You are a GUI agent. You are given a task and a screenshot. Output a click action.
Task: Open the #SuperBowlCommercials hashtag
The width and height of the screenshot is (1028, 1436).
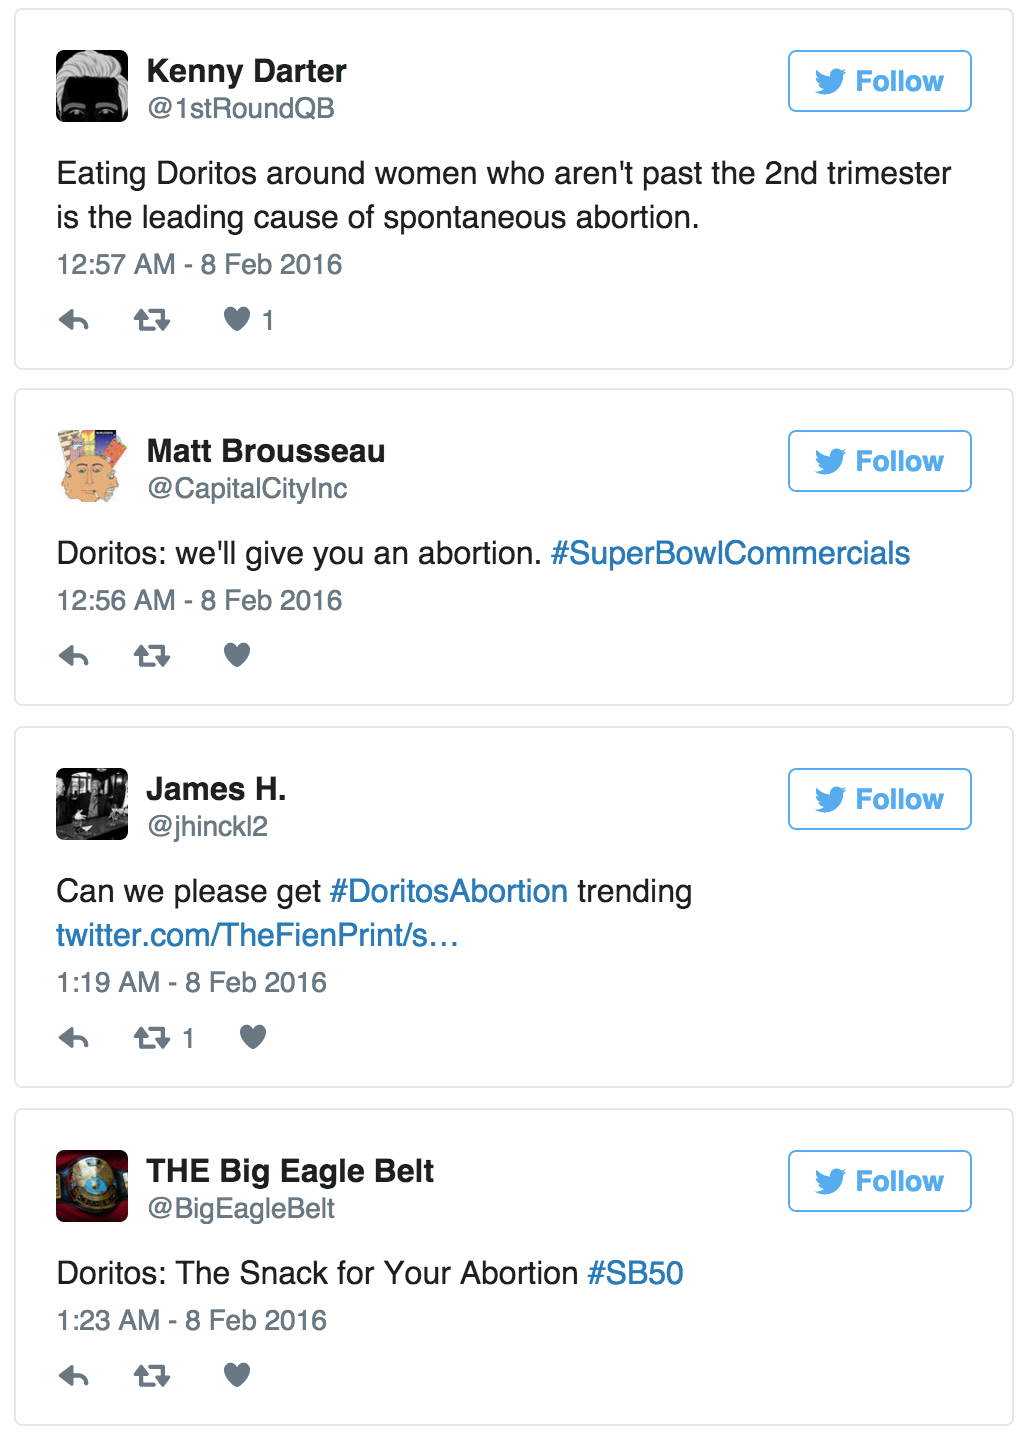[x=730, y=553]
